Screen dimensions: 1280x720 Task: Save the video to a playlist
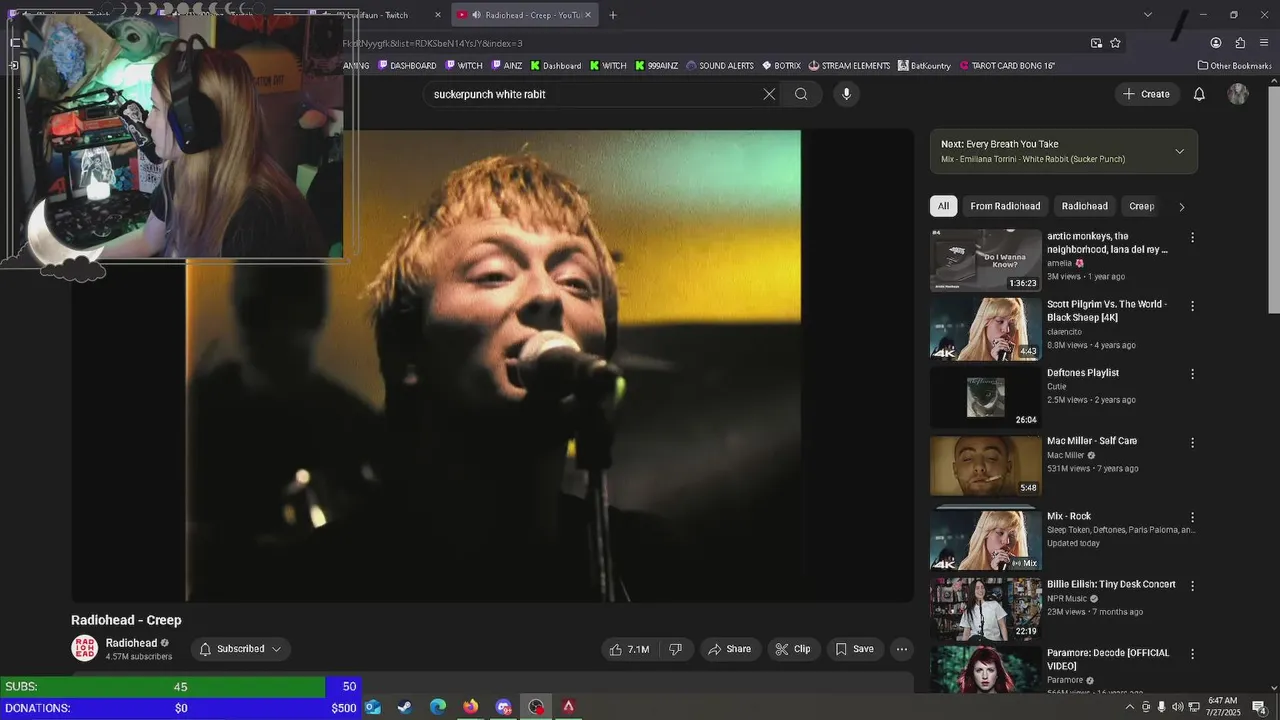[x=854, y=649]
